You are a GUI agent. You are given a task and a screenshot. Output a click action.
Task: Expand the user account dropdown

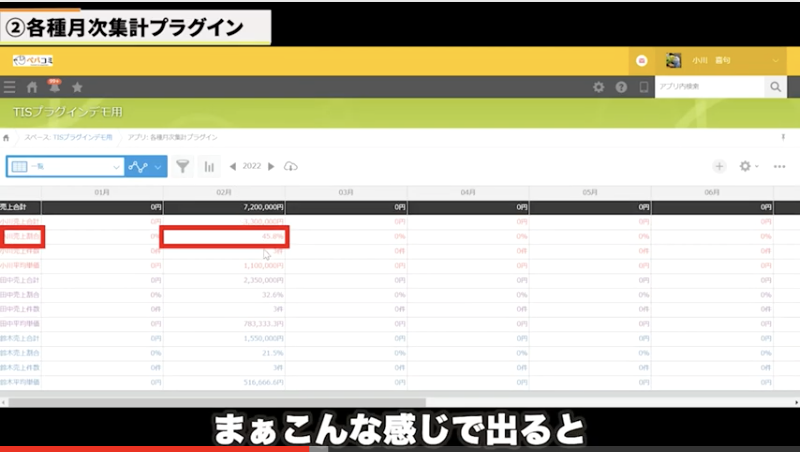777,61
